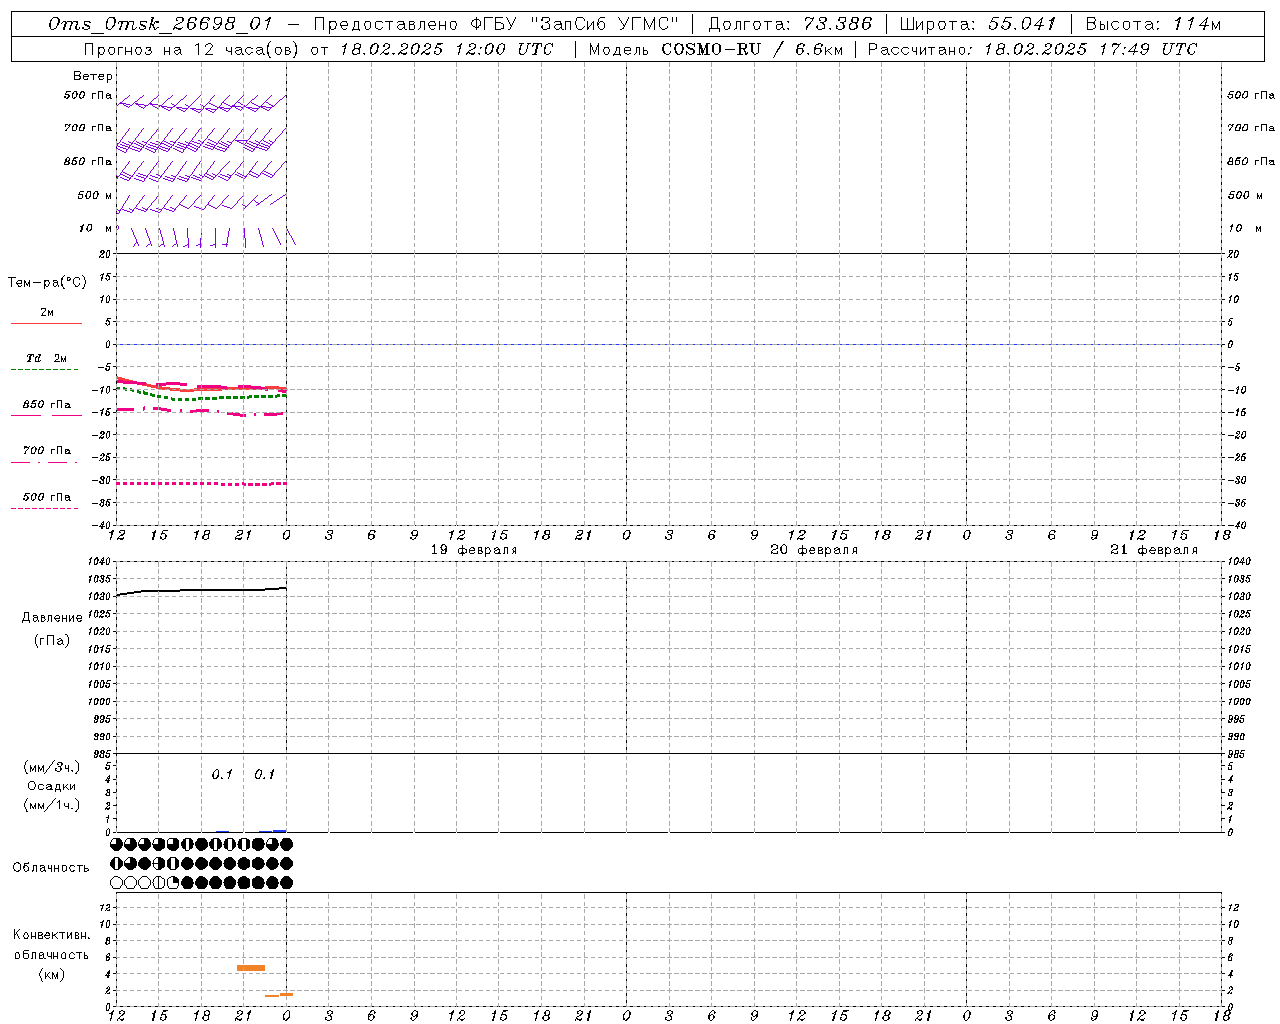Click the (мм/3ч.) precipitation unit label
Image resolution: width=1280 pixels, height=1024 pixels.
pos(52,767)
